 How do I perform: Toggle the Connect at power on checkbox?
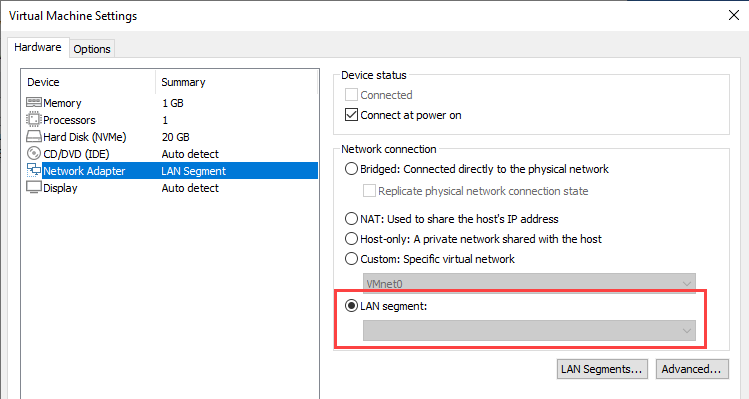[352, 115]
